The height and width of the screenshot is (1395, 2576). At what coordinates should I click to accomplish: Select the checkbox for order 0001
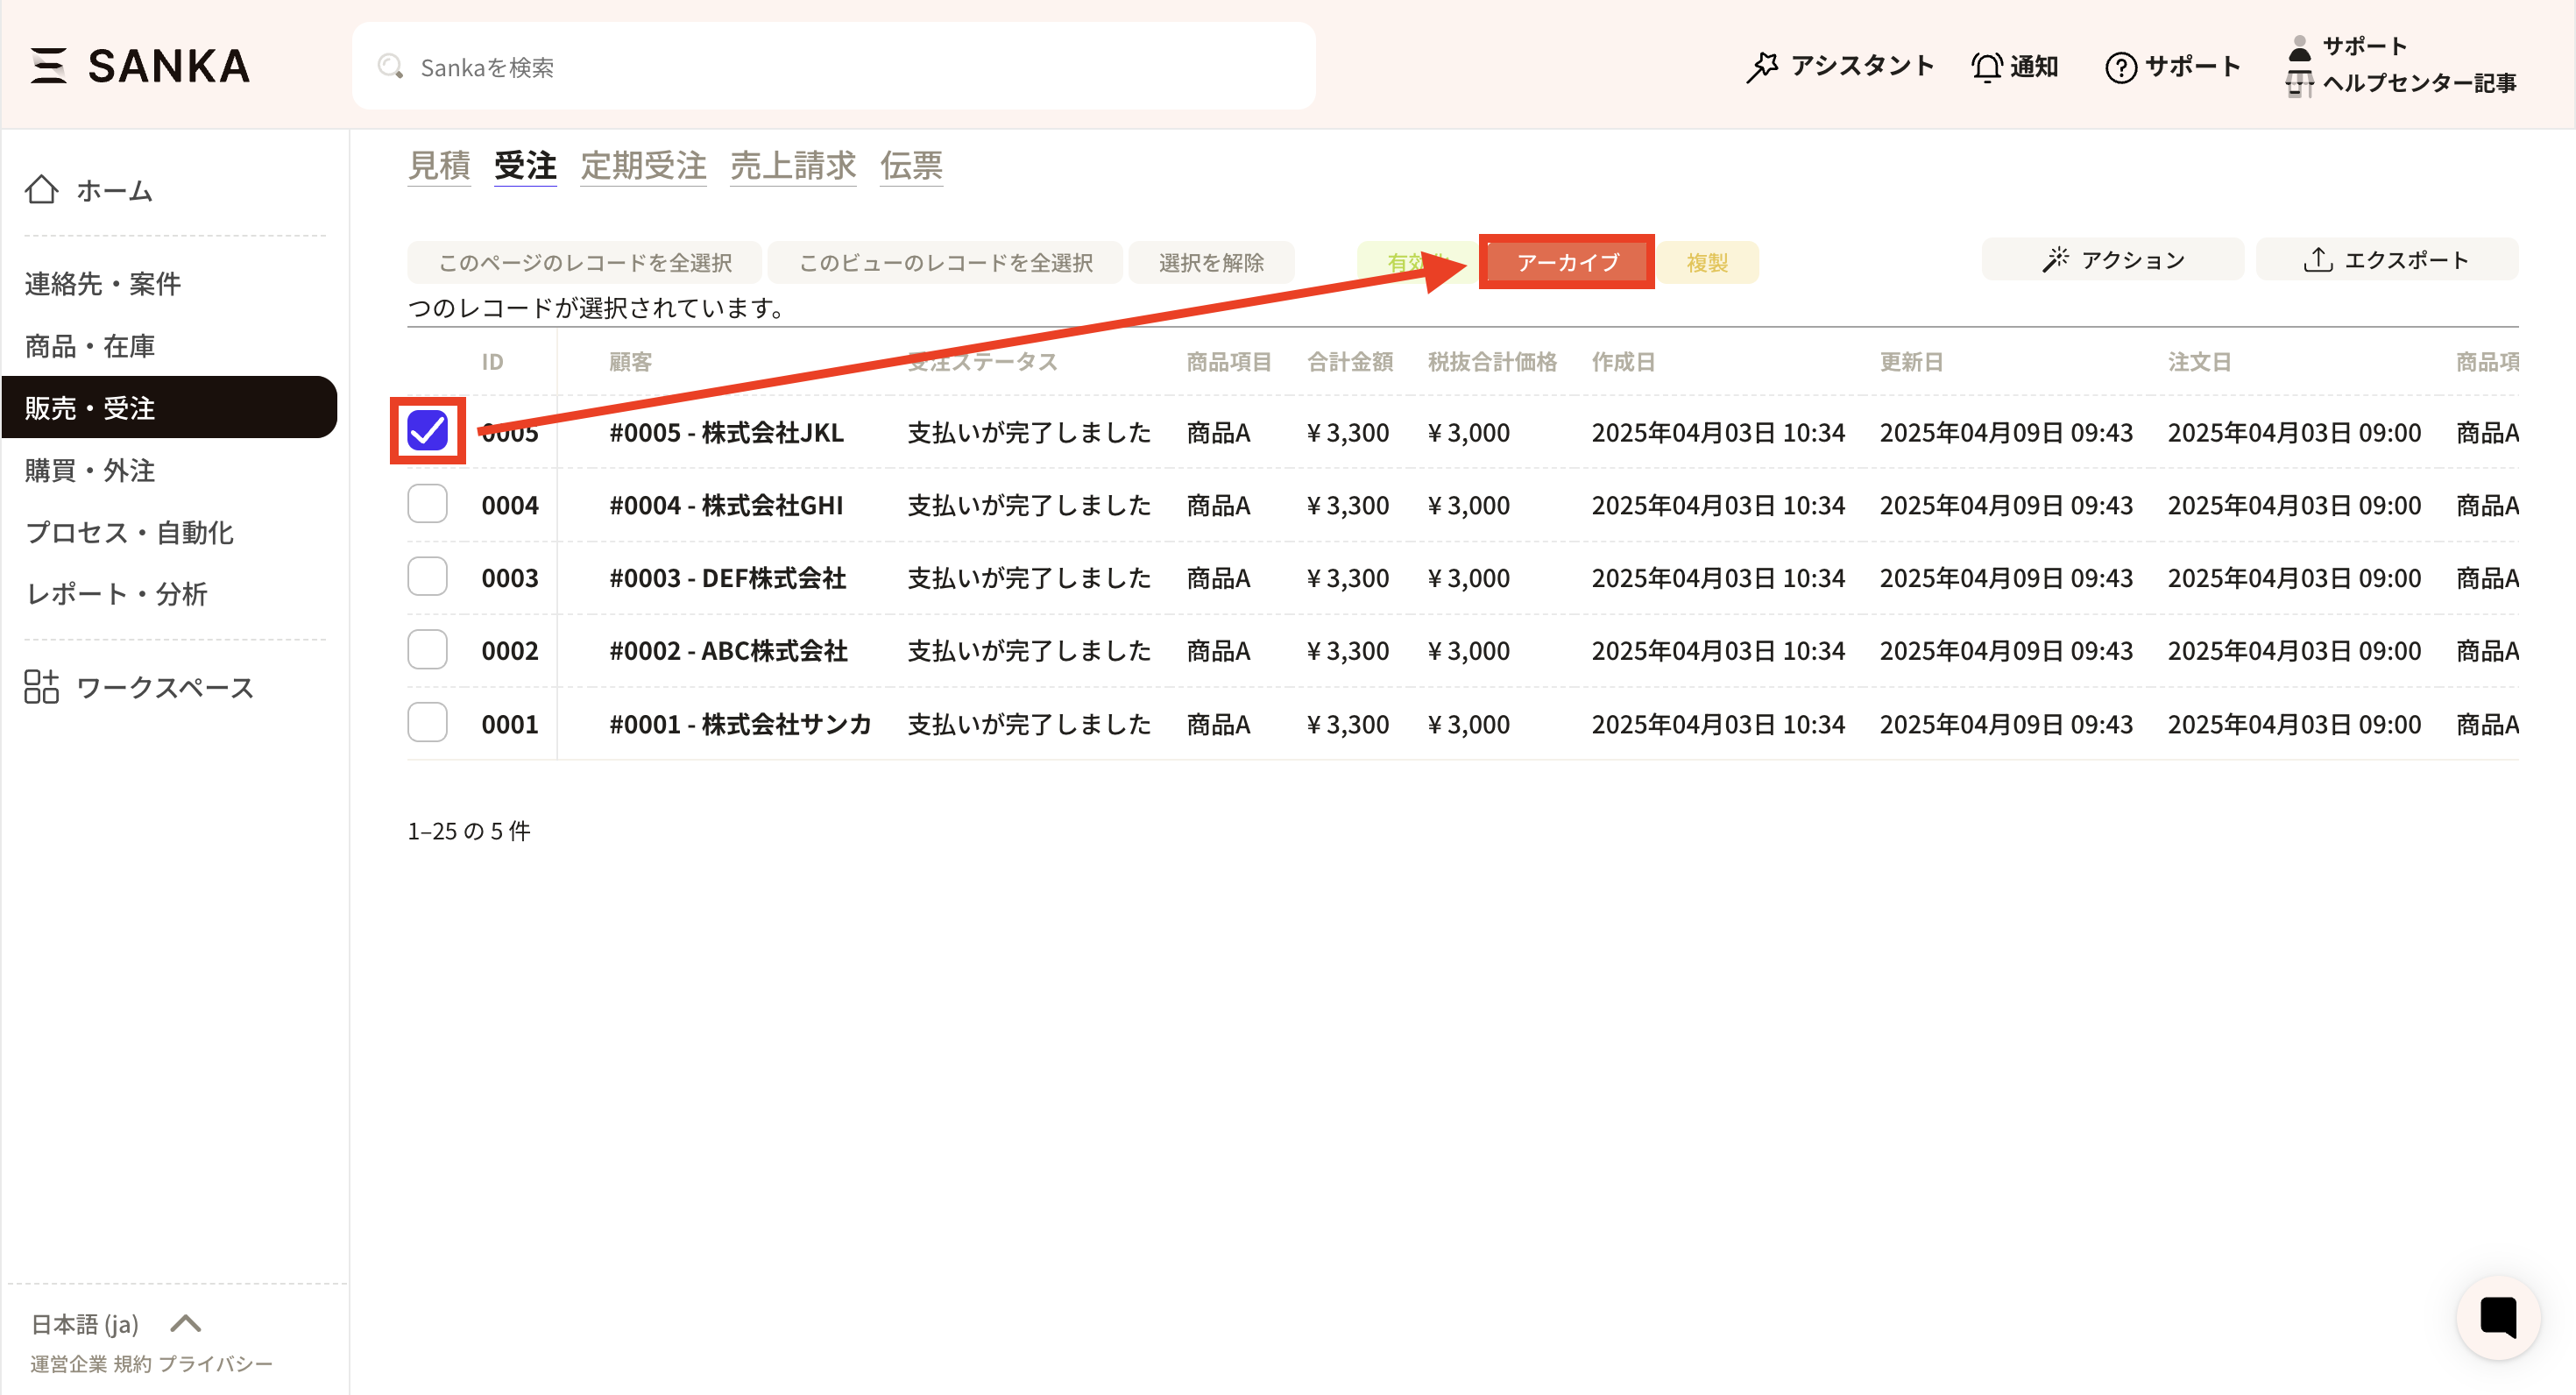coord(428,722)
